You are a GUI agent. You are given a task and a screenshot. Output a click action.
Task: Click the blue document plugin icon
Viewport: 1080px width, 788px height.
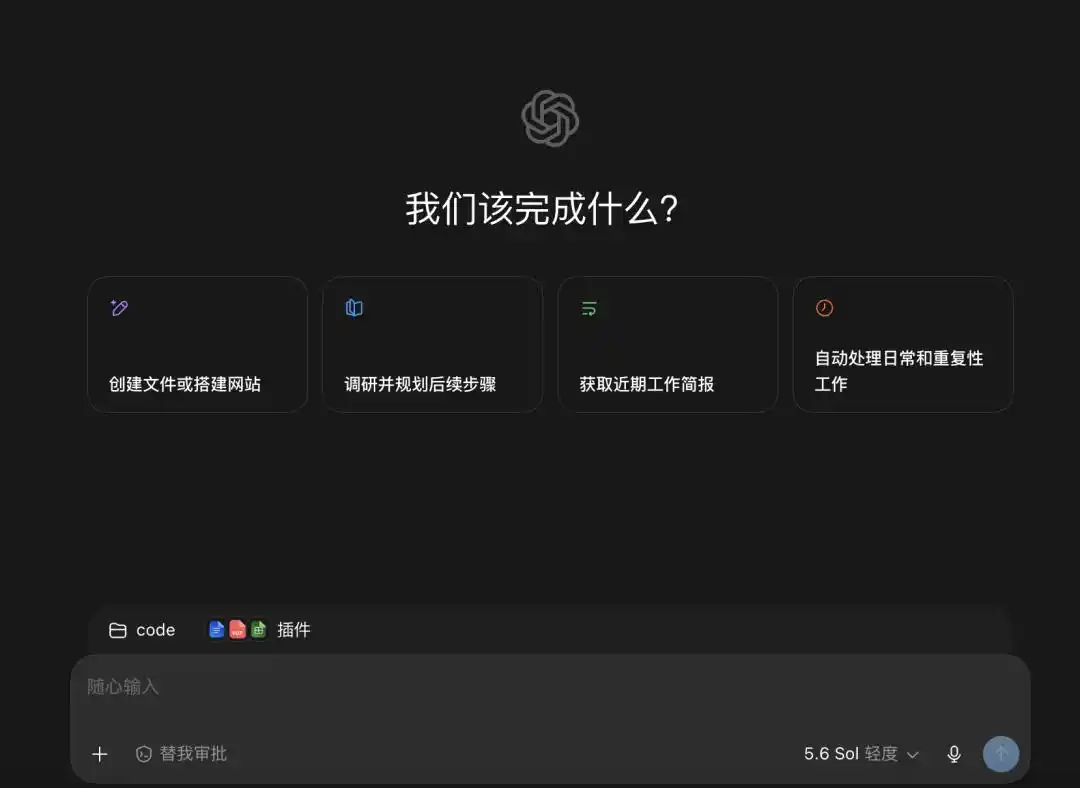pyautogui.click(x=216, y=630)
